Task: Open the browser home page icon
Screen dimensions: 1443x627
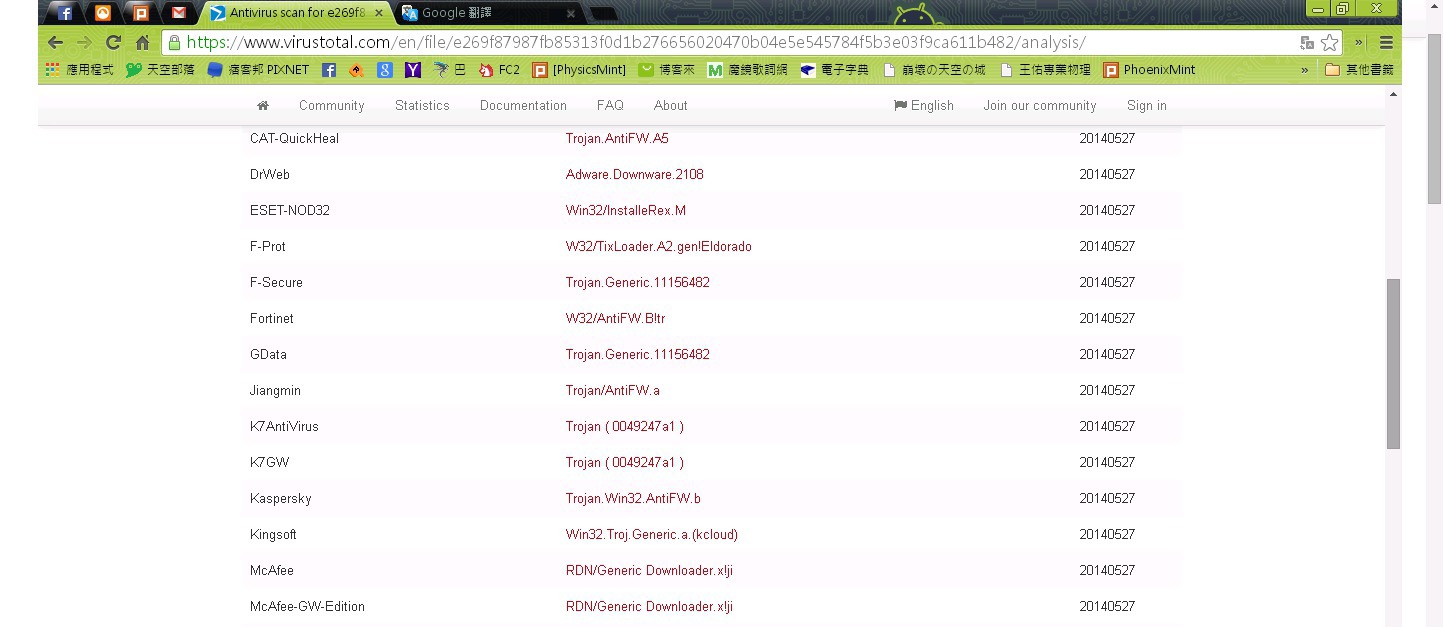Action: click(x=142, y=43)
